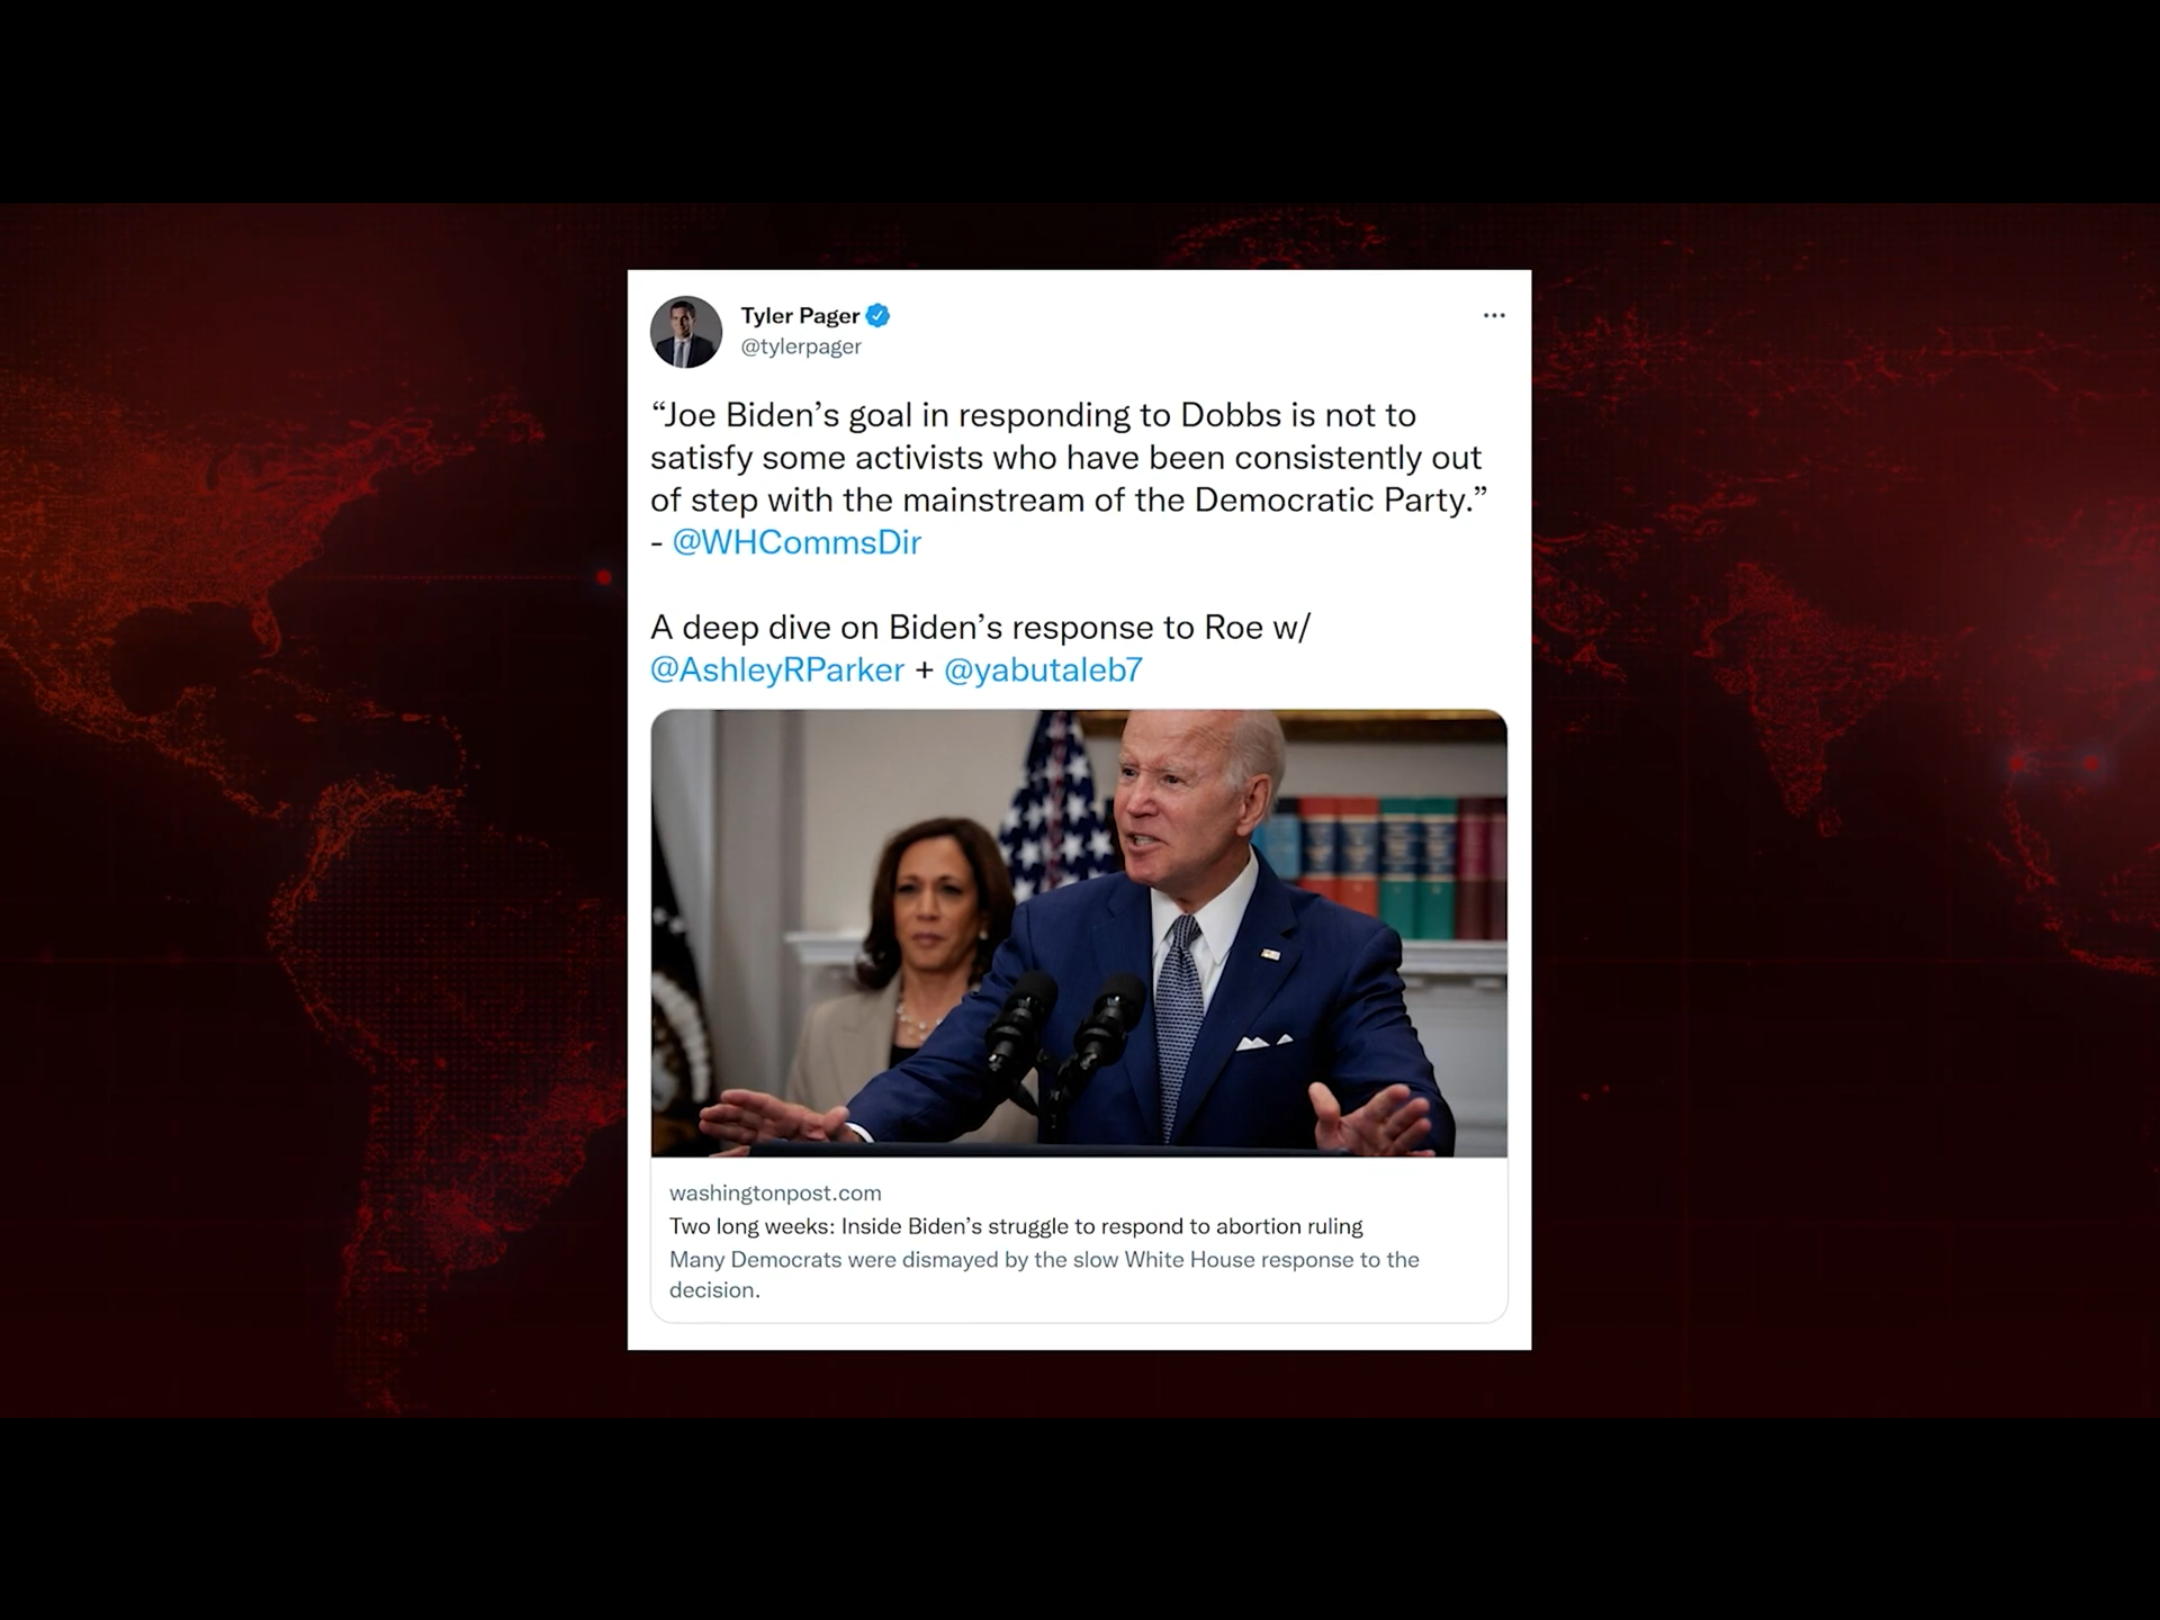Visit the @yabutaleb7 mention

pyautogui.click(x=1043, y=669)
